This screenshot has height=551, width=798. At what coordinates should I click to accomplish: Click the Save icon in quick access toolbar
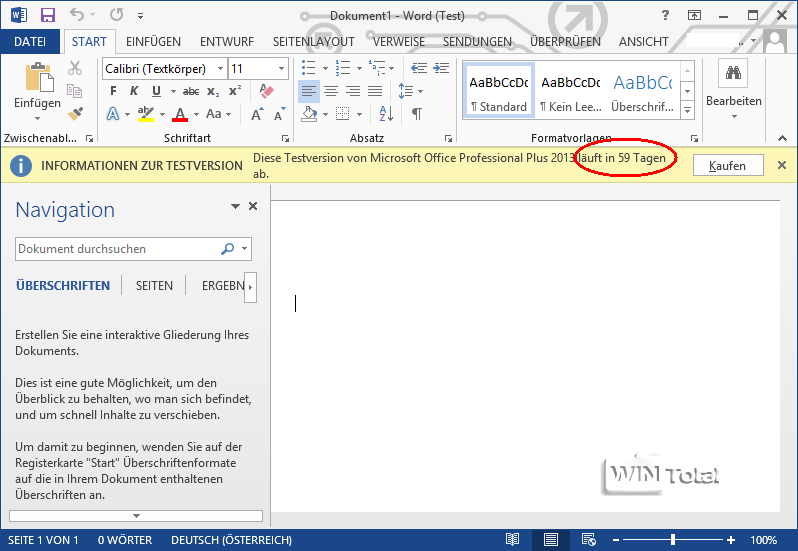coord(48,15)
